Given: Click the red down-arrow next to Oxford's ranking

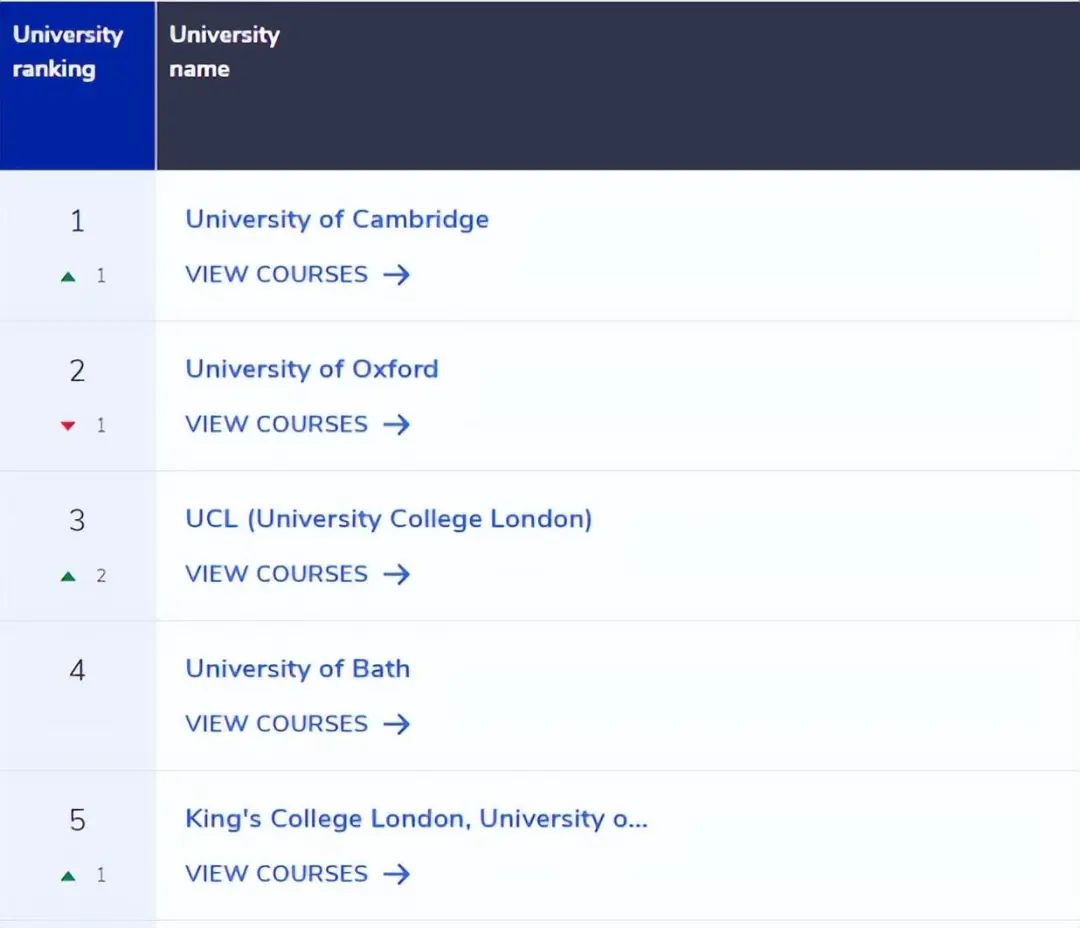Looking at the screenshot, I should pos(68,425).
